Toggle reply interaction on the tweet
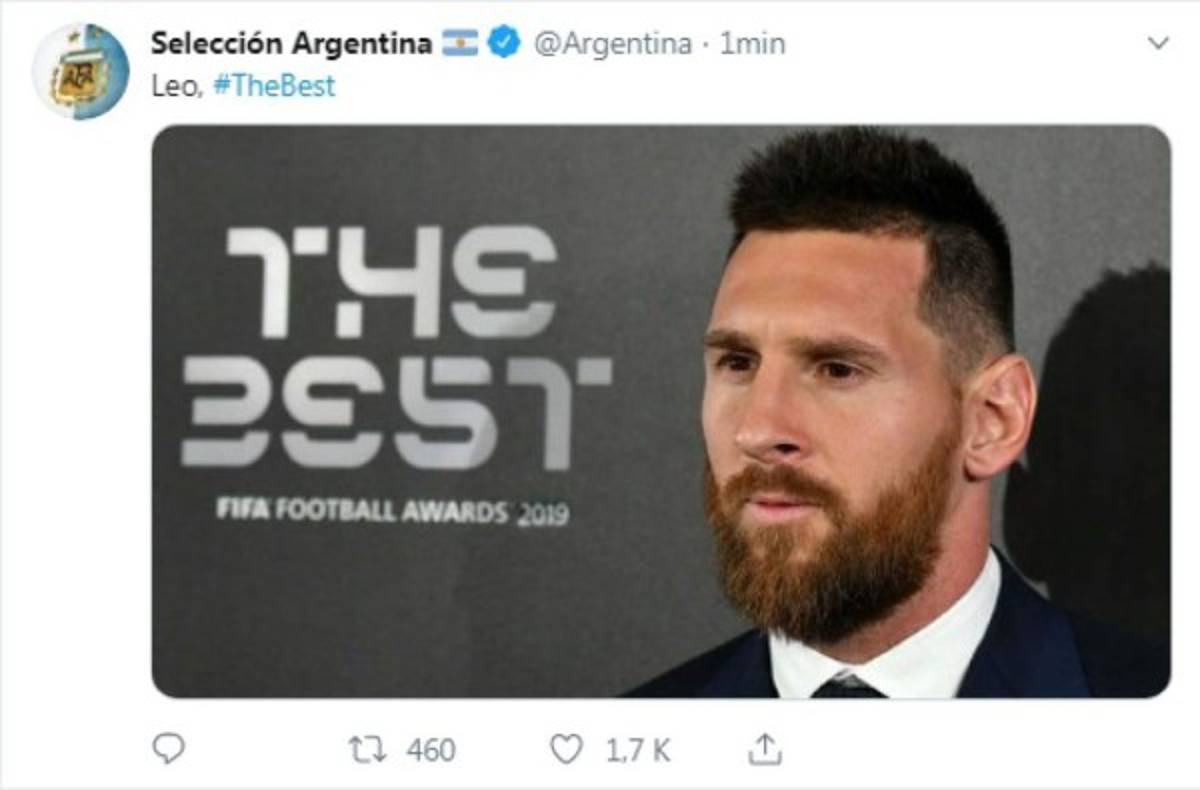1200x790 pixels. pyautogui.click(x=171, y=746)
